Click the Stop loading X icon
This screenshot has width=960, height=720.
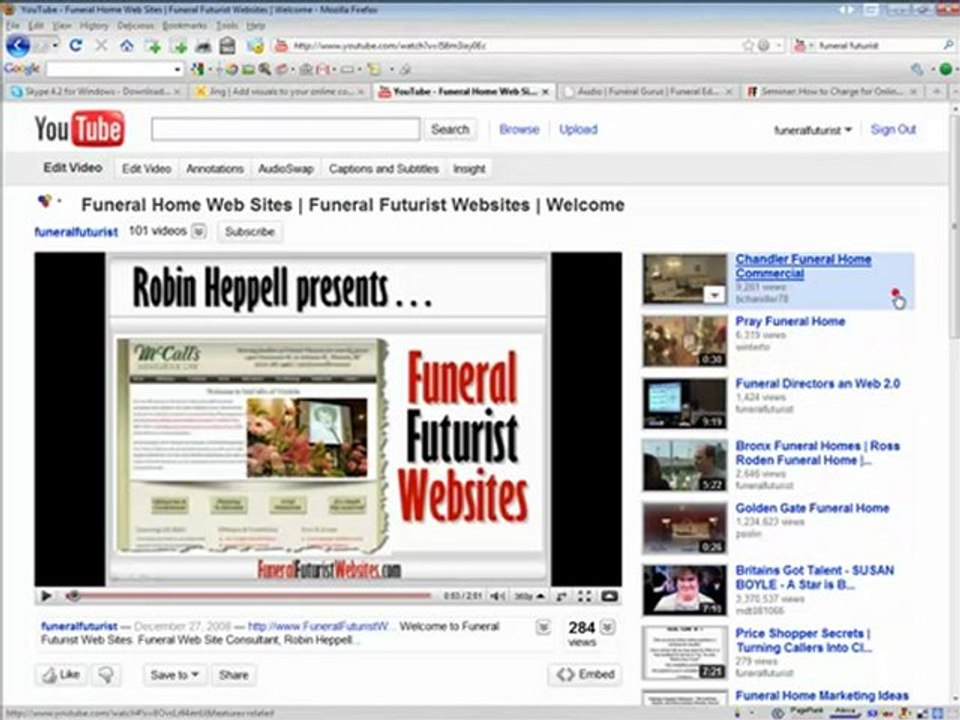(x=101, y=45)
